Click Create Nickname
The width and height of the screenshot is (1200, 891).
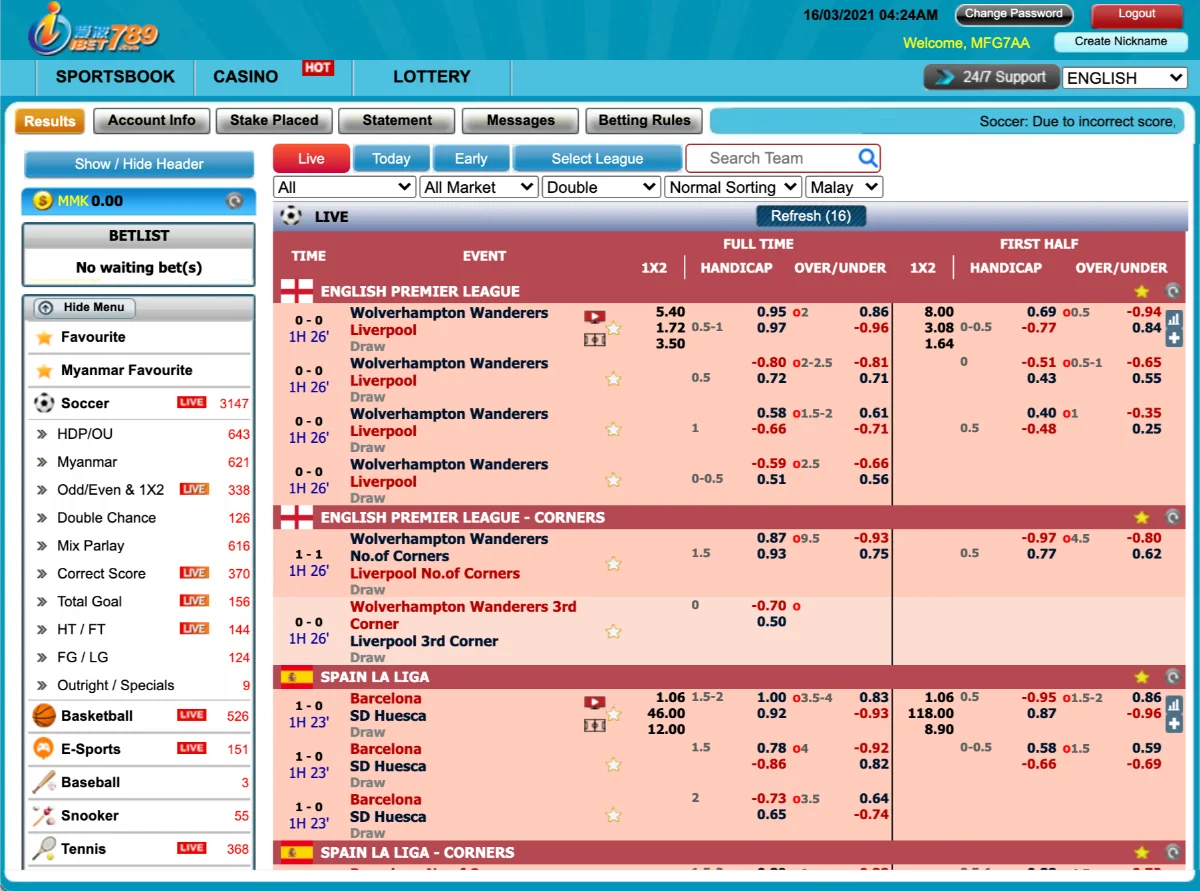[x=1120, y=42]
